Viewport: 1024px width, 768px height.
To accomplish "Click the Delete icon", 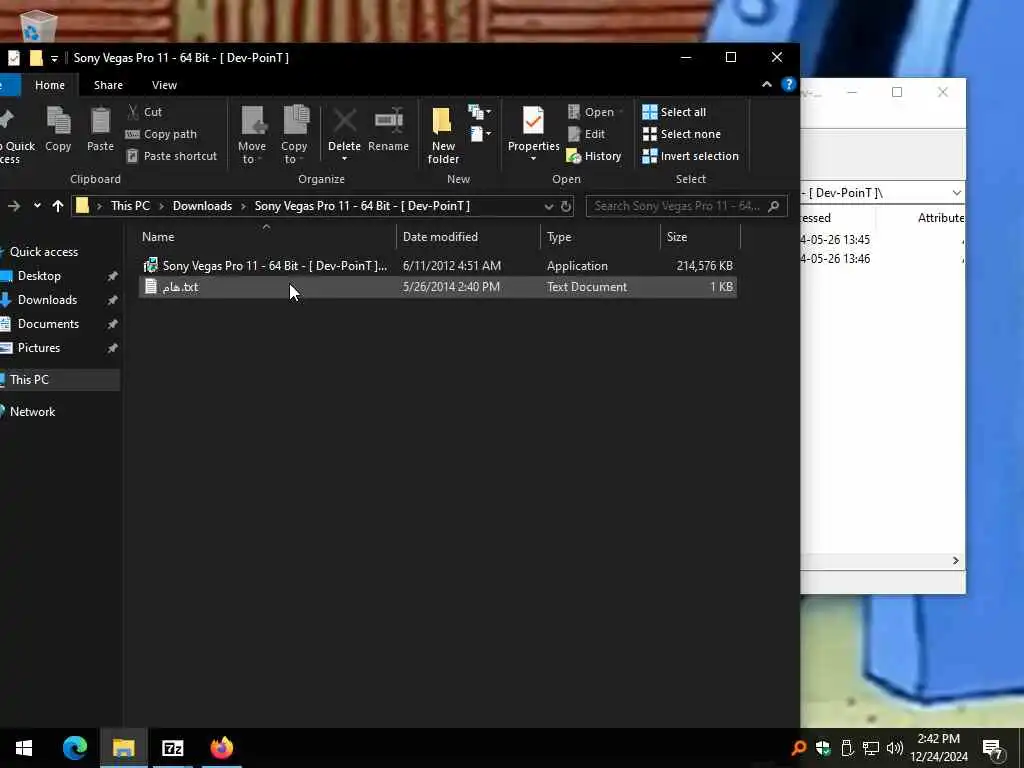I will [x=344, y=121].
